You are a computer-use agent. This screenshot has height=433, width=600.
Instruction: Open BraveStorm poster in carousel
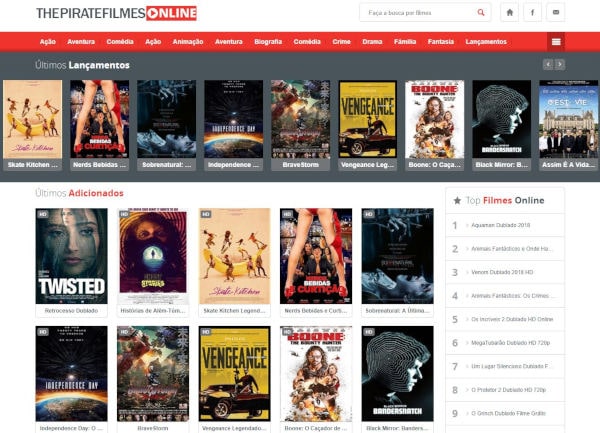tap(300, 119)
